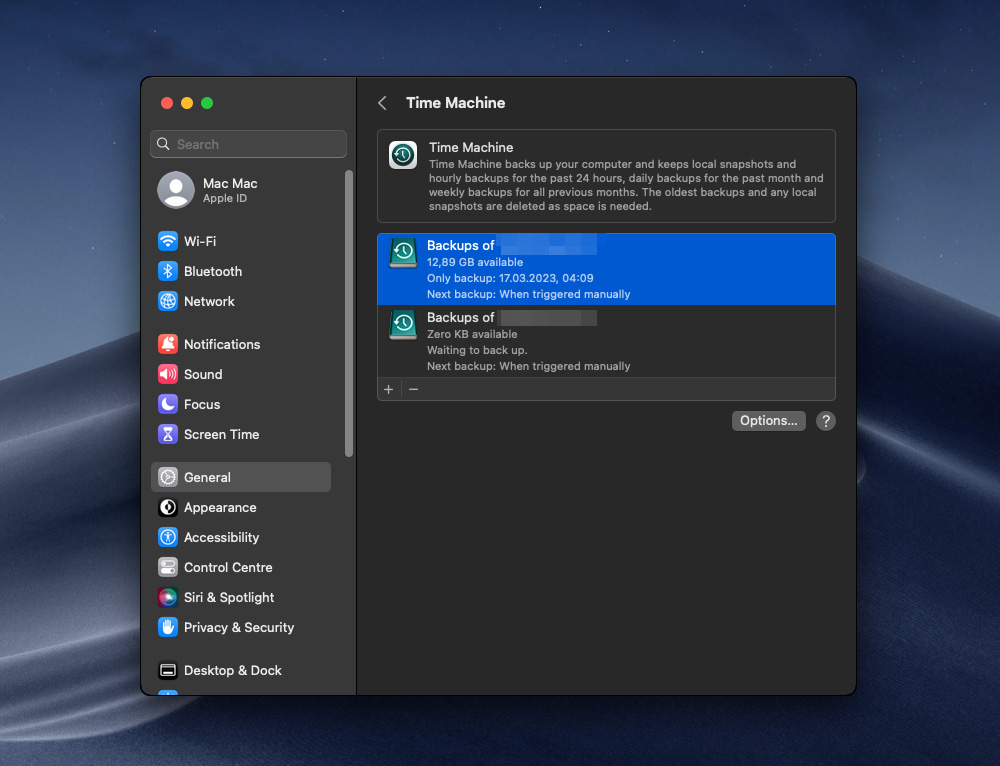1000x766 pixels.
Task: Remove selected disk with minus button
Action: point(413,389)
